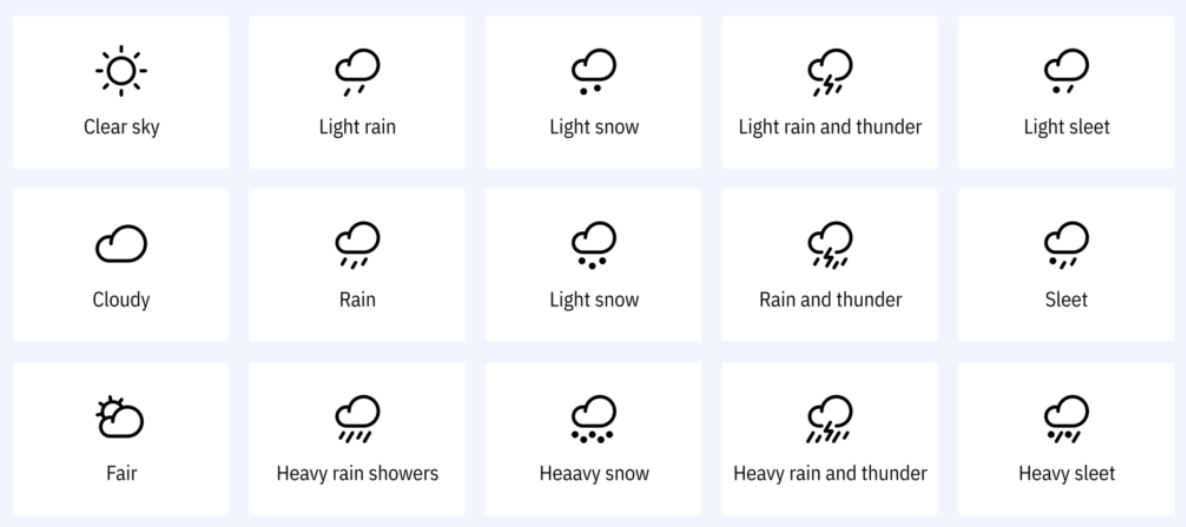Select the Rain icon with three drops

point(357,244)
